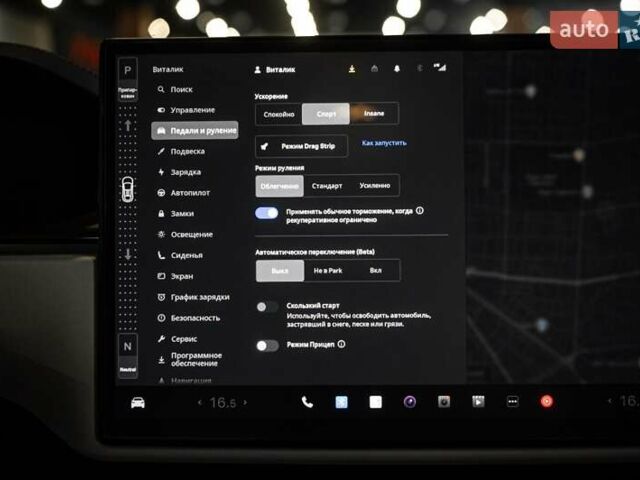
Task: Enable the Скользкий старт toggle
Action: coord(266,307)
